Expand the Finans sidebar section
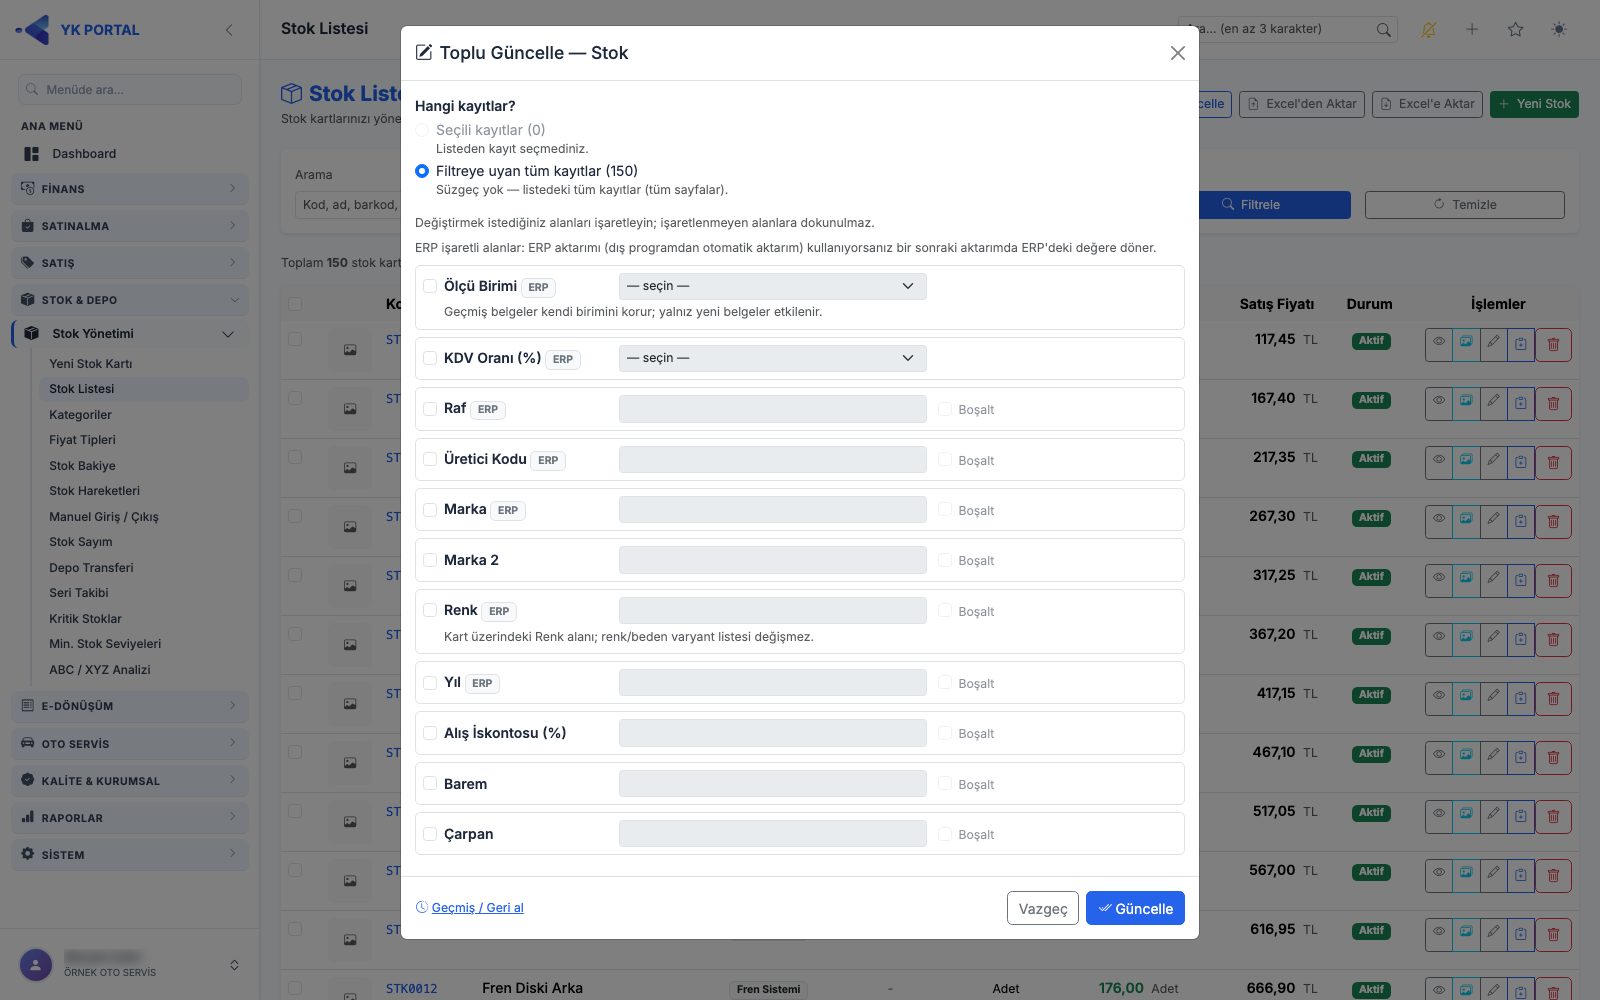The width and height of the screenshot is (1600, 1000). pos(130,189)
